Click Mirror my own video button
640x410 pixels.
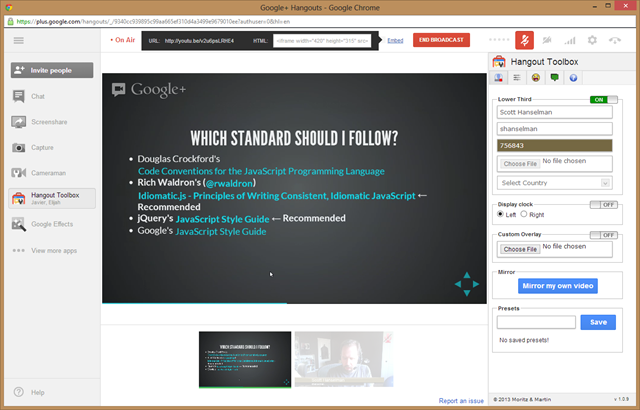[x=558, y=286]
